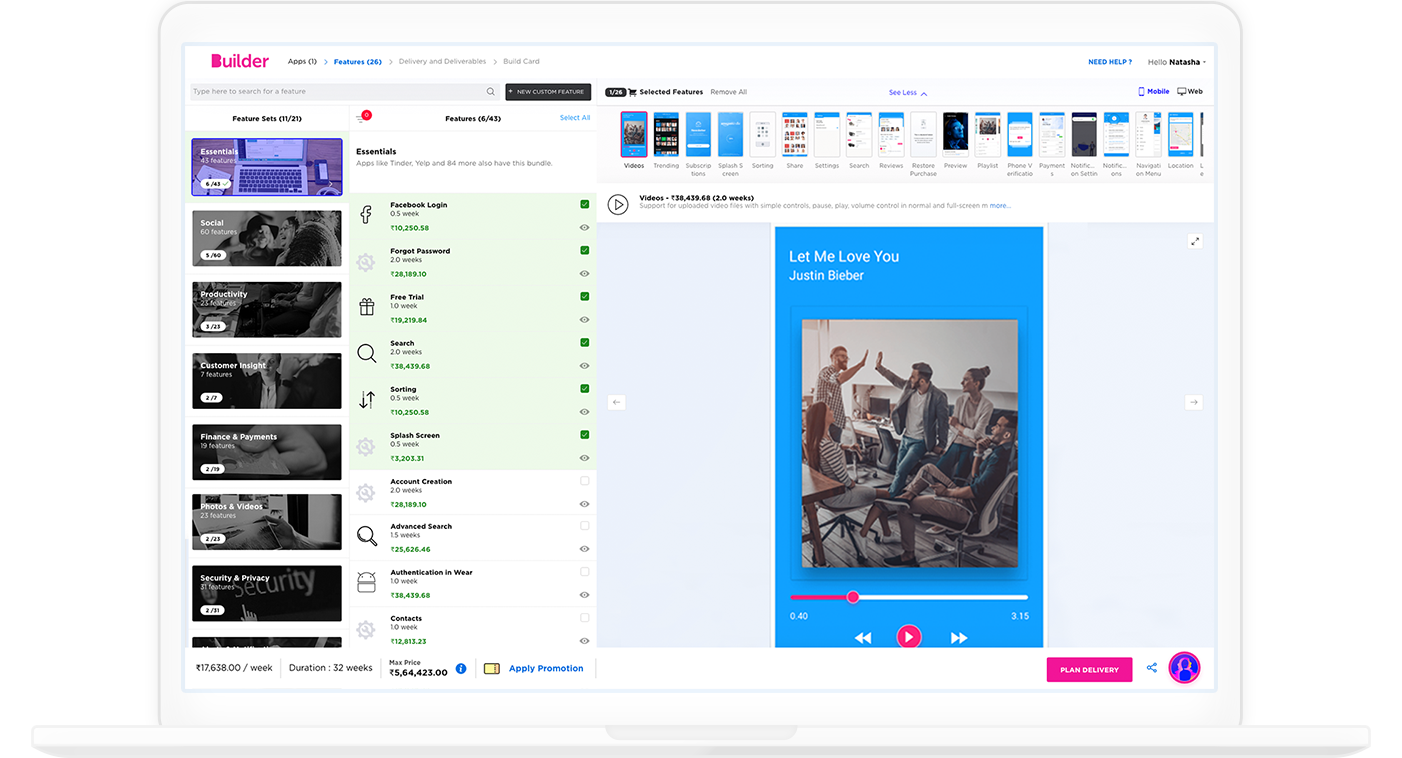Click the Authentication in Wear android icon
Screen dimensions: 1402x758
tap(366, 582)
